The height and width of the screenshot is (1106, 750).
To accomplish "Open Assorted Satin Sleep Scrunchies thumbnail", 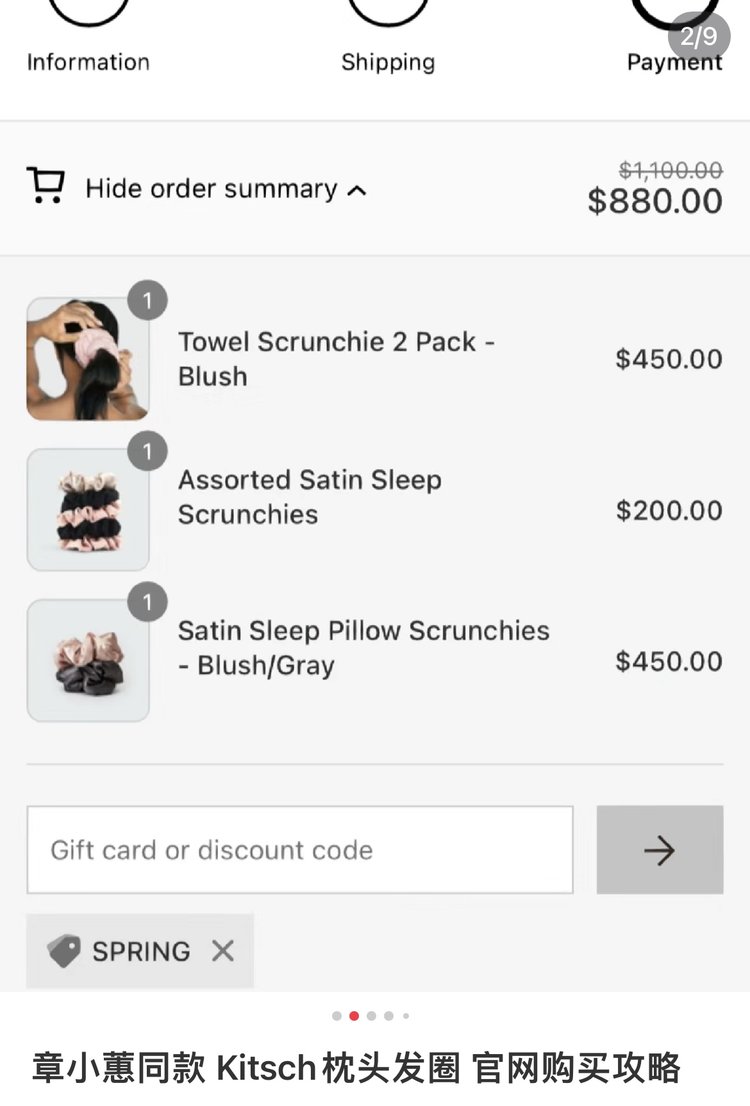I will 88,510.
